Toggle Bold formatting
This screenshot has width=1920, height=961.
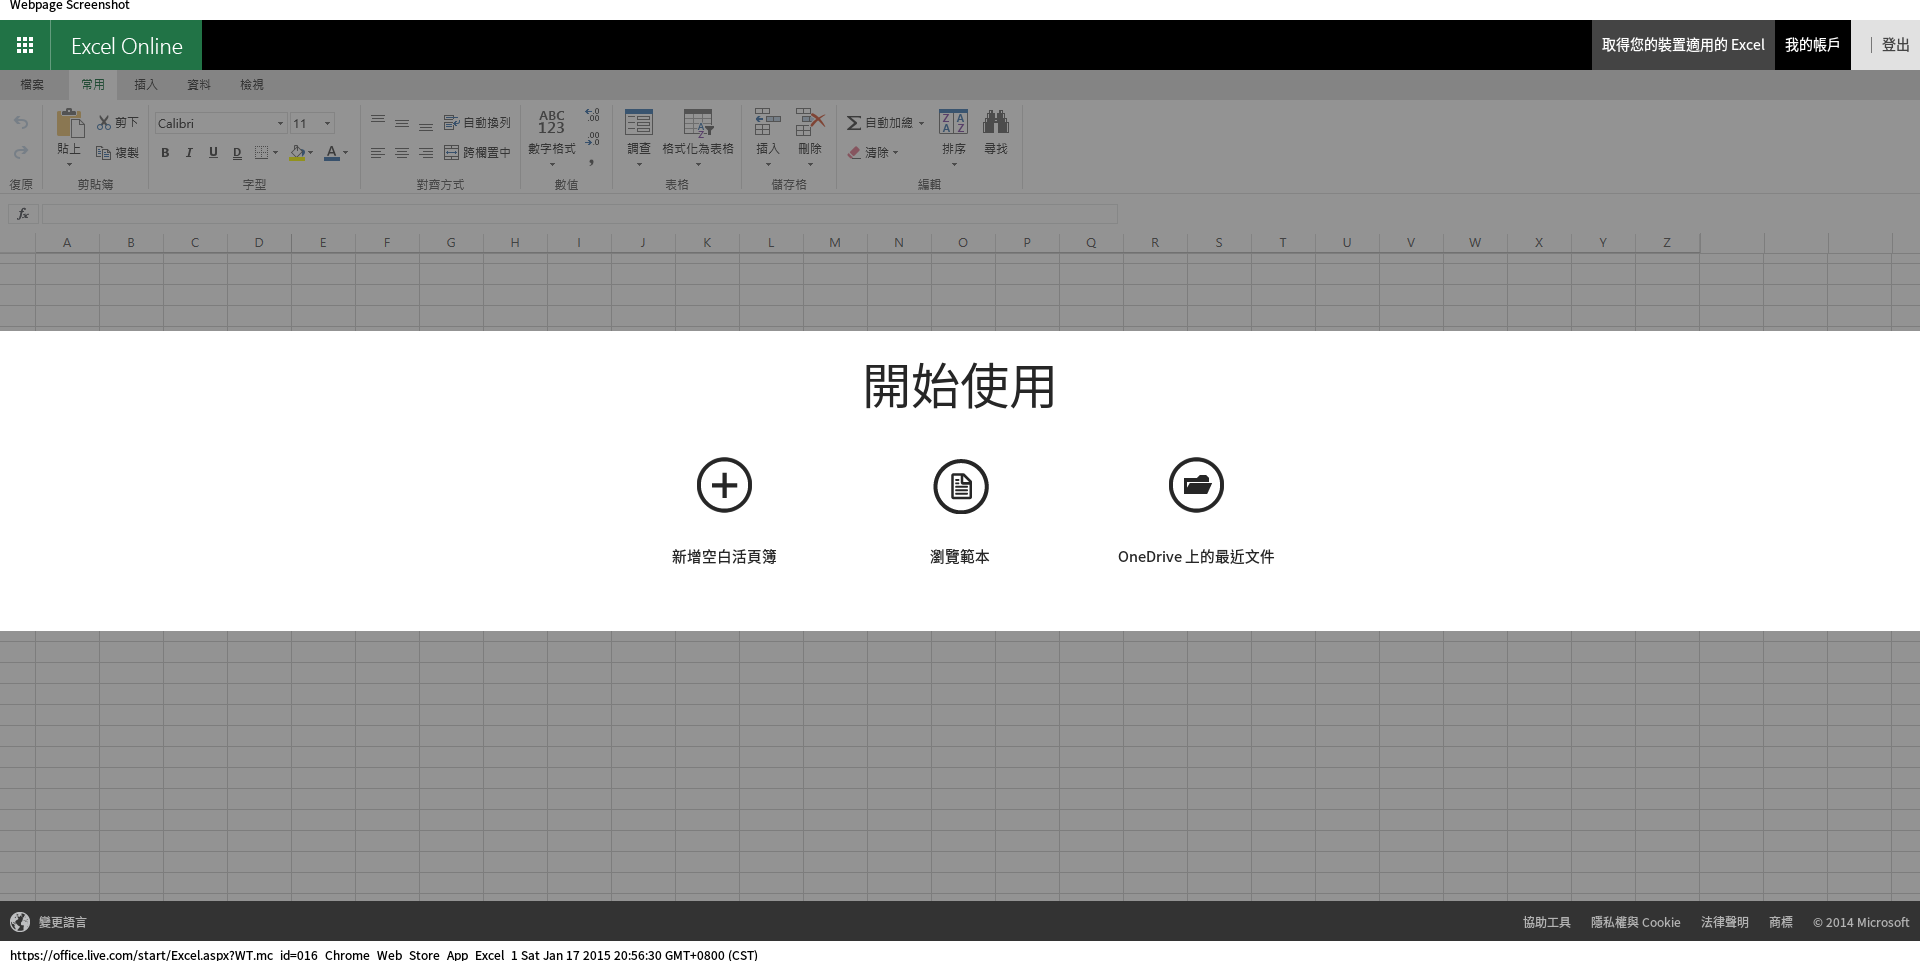[x=165, y=153]
